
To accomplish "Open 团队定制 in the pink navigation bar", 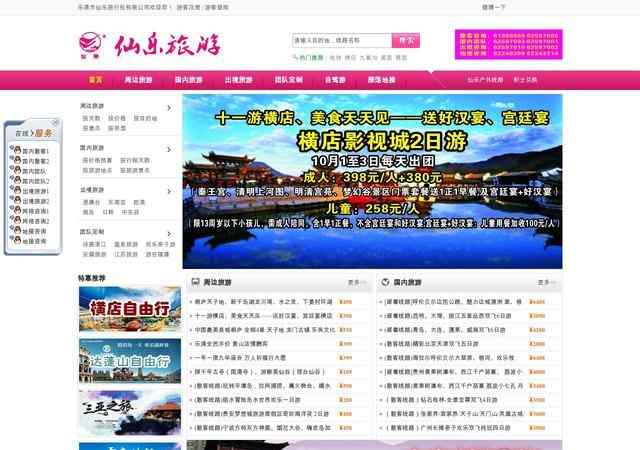I will click(289, 80).
